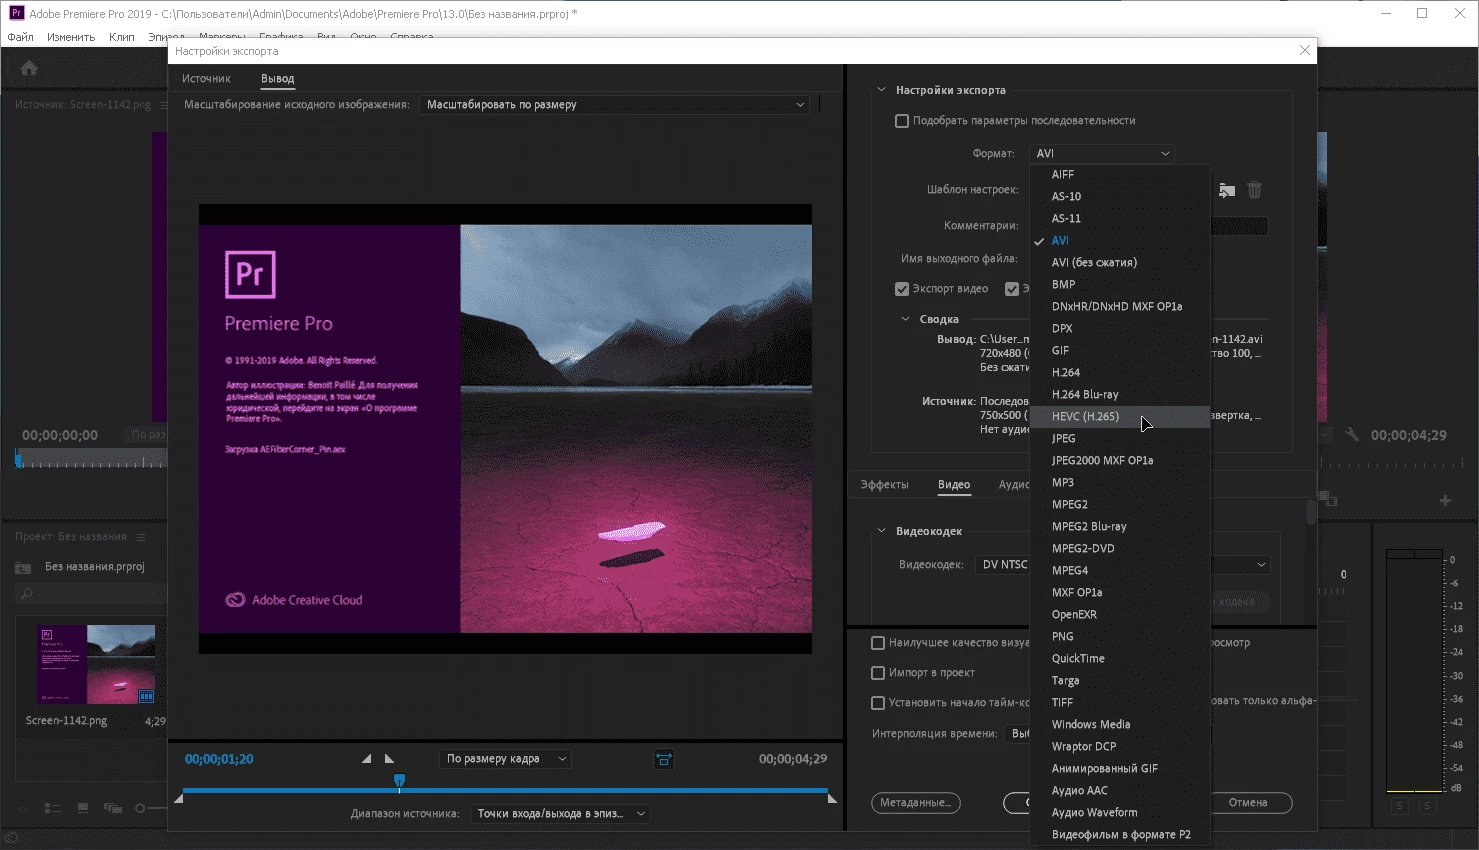Image resolution: width=1479 pixels, height=850 pixels.
Task: Open Диапазон источника dropdown
Action: point(560,813)
